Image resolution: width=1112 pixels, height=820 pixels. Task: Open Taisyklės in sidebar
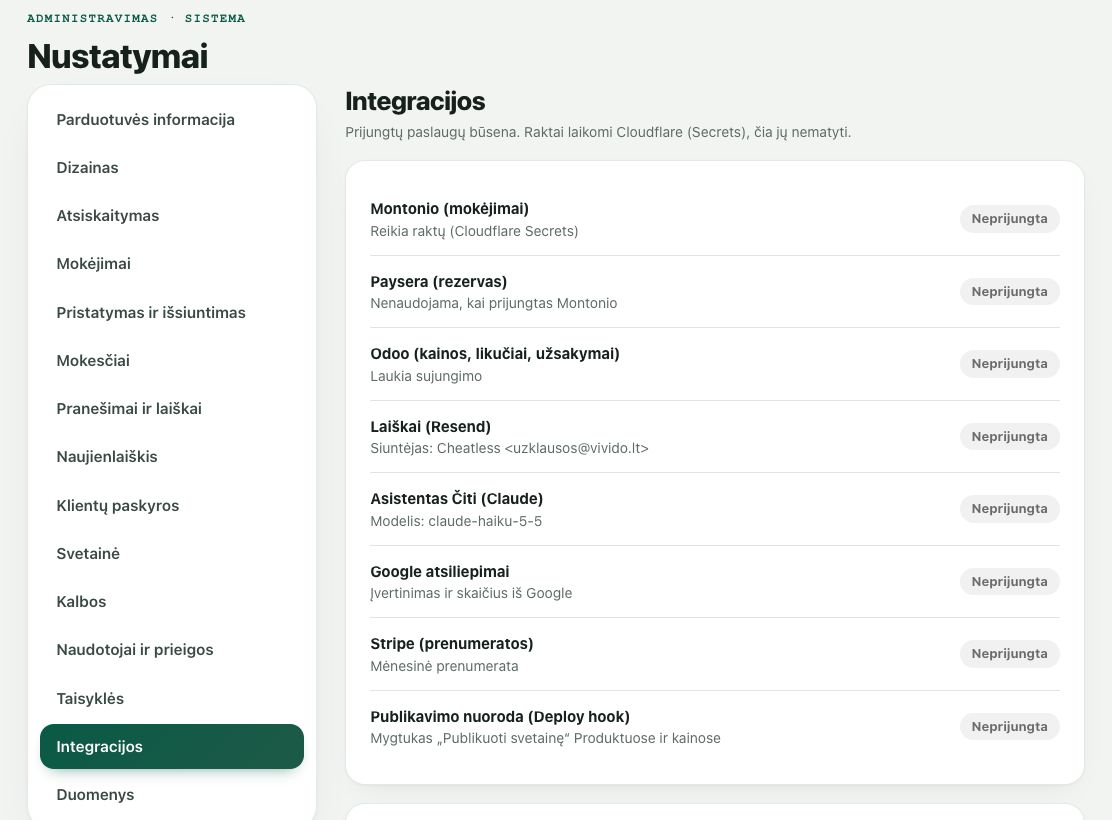[172, 699]
